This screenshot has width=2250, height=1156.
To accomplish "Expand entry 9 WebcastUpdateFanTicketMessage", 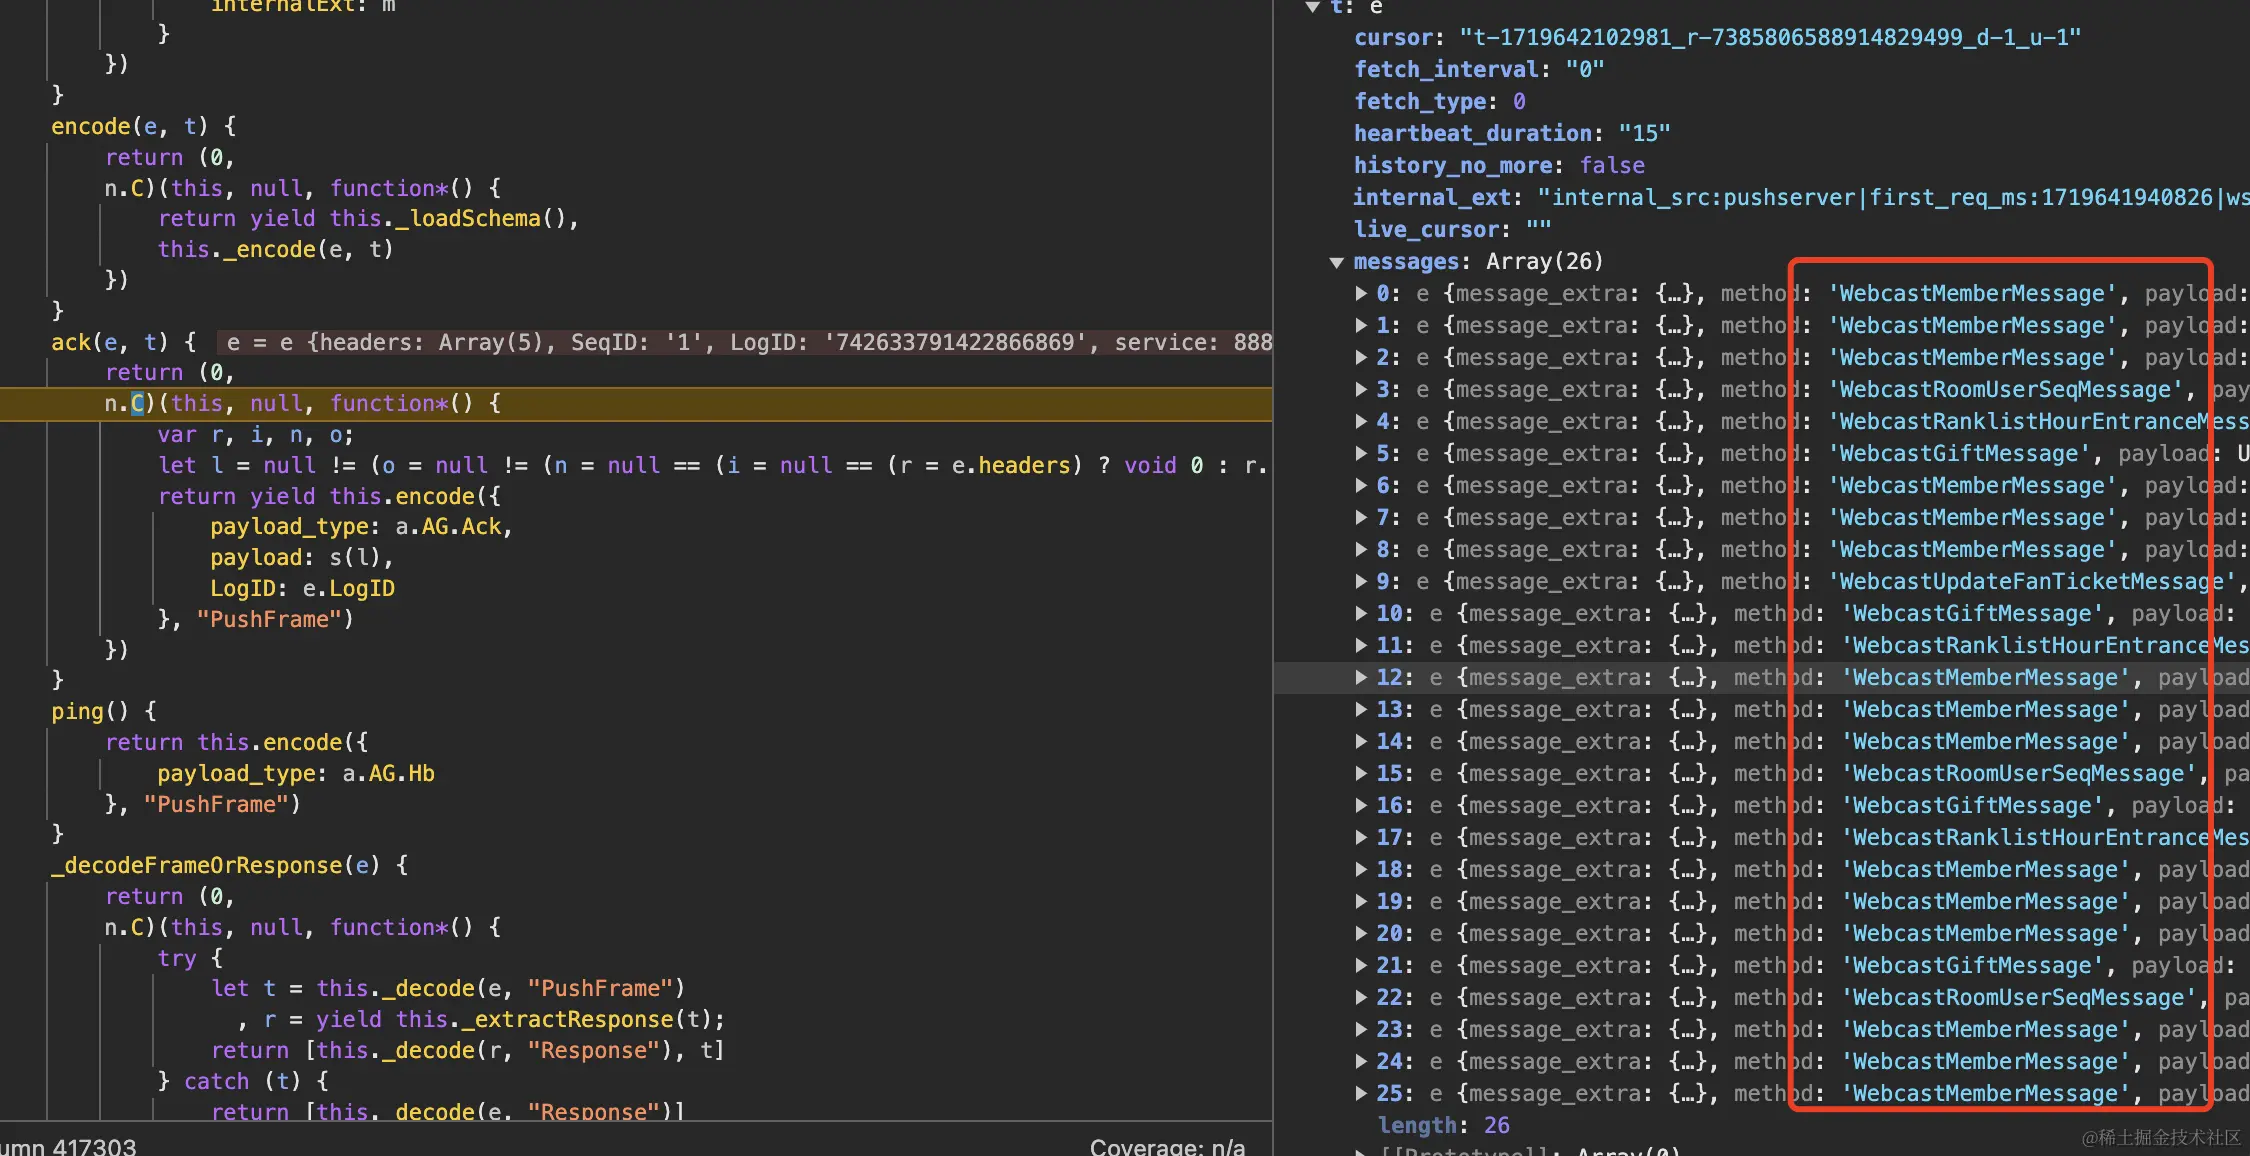I will 1361,582.
